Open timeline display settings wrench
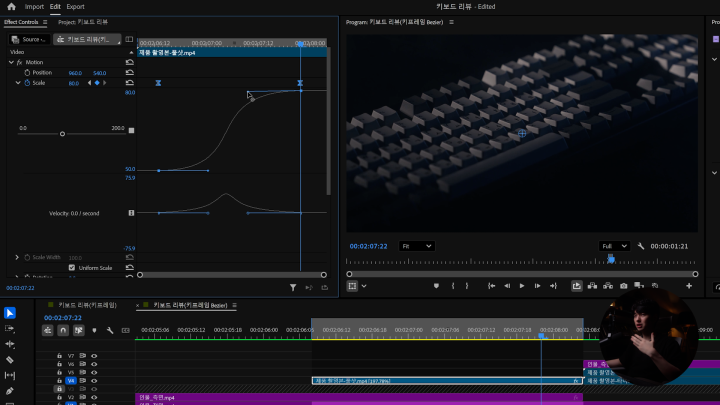Image resolution: width=720 pixels, height=405 pixels. click(x=110, y=330)
